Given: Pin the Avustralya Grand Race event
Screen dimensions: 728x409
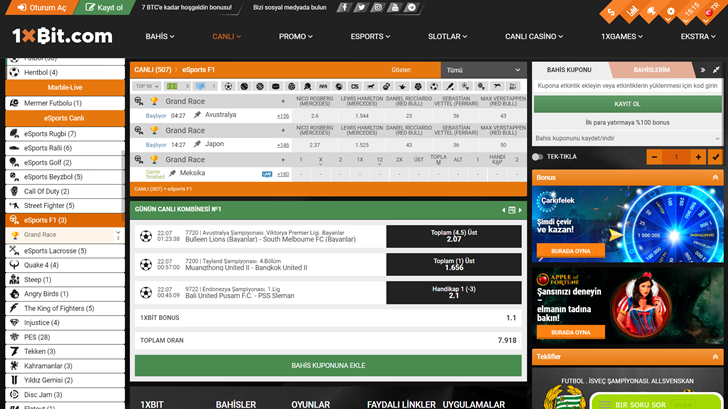Looking at the screenshot, I should [197, 115].
